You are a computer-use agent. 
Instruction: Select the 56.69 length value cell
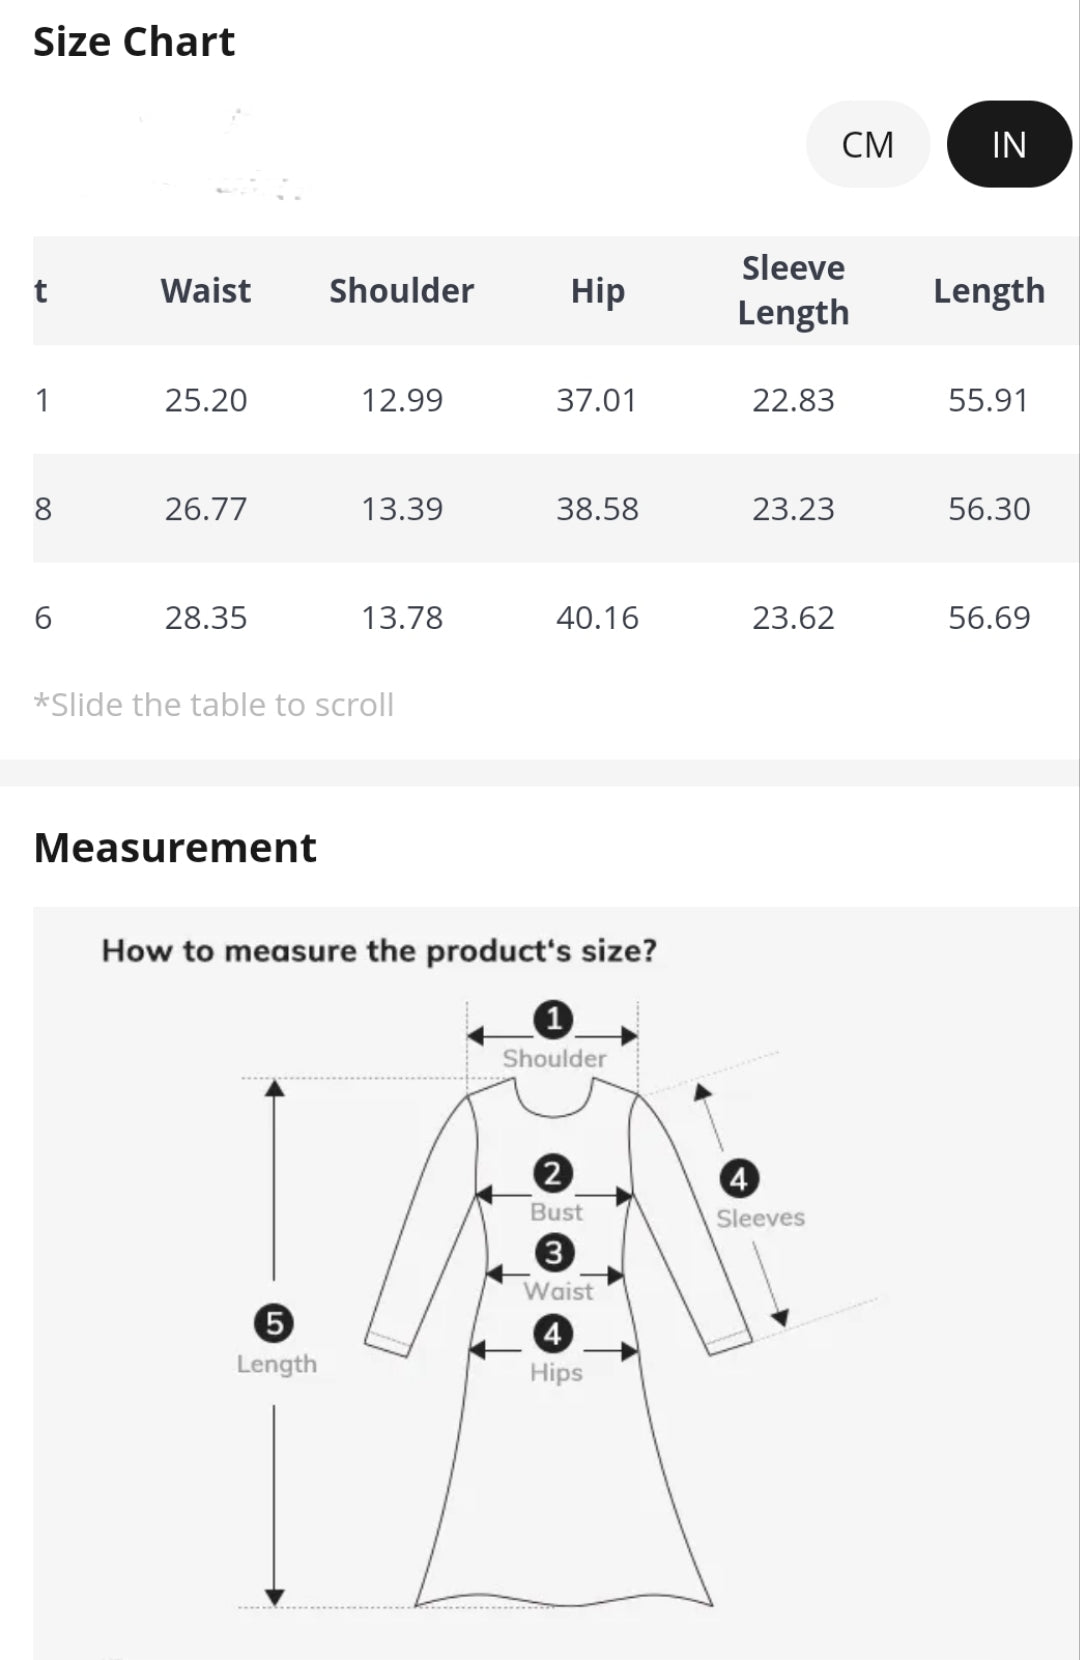pos(988,618)
